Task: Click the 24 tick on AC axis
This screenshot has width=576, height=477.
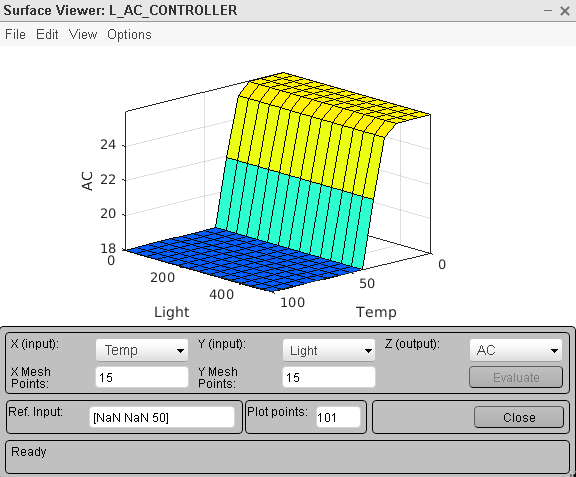Action: [x=108, y=145]
